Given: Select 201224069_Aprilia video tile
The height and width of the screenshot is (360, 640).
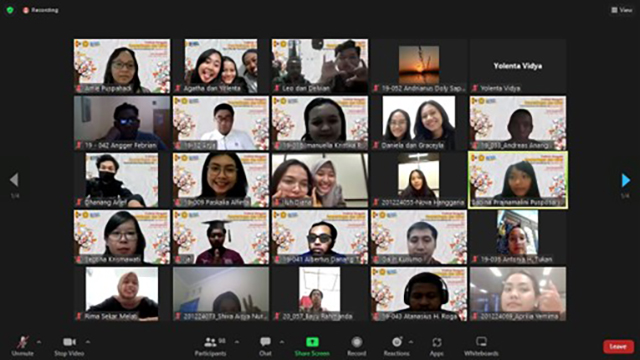Looking at the screenshot, I should point(518,294).
